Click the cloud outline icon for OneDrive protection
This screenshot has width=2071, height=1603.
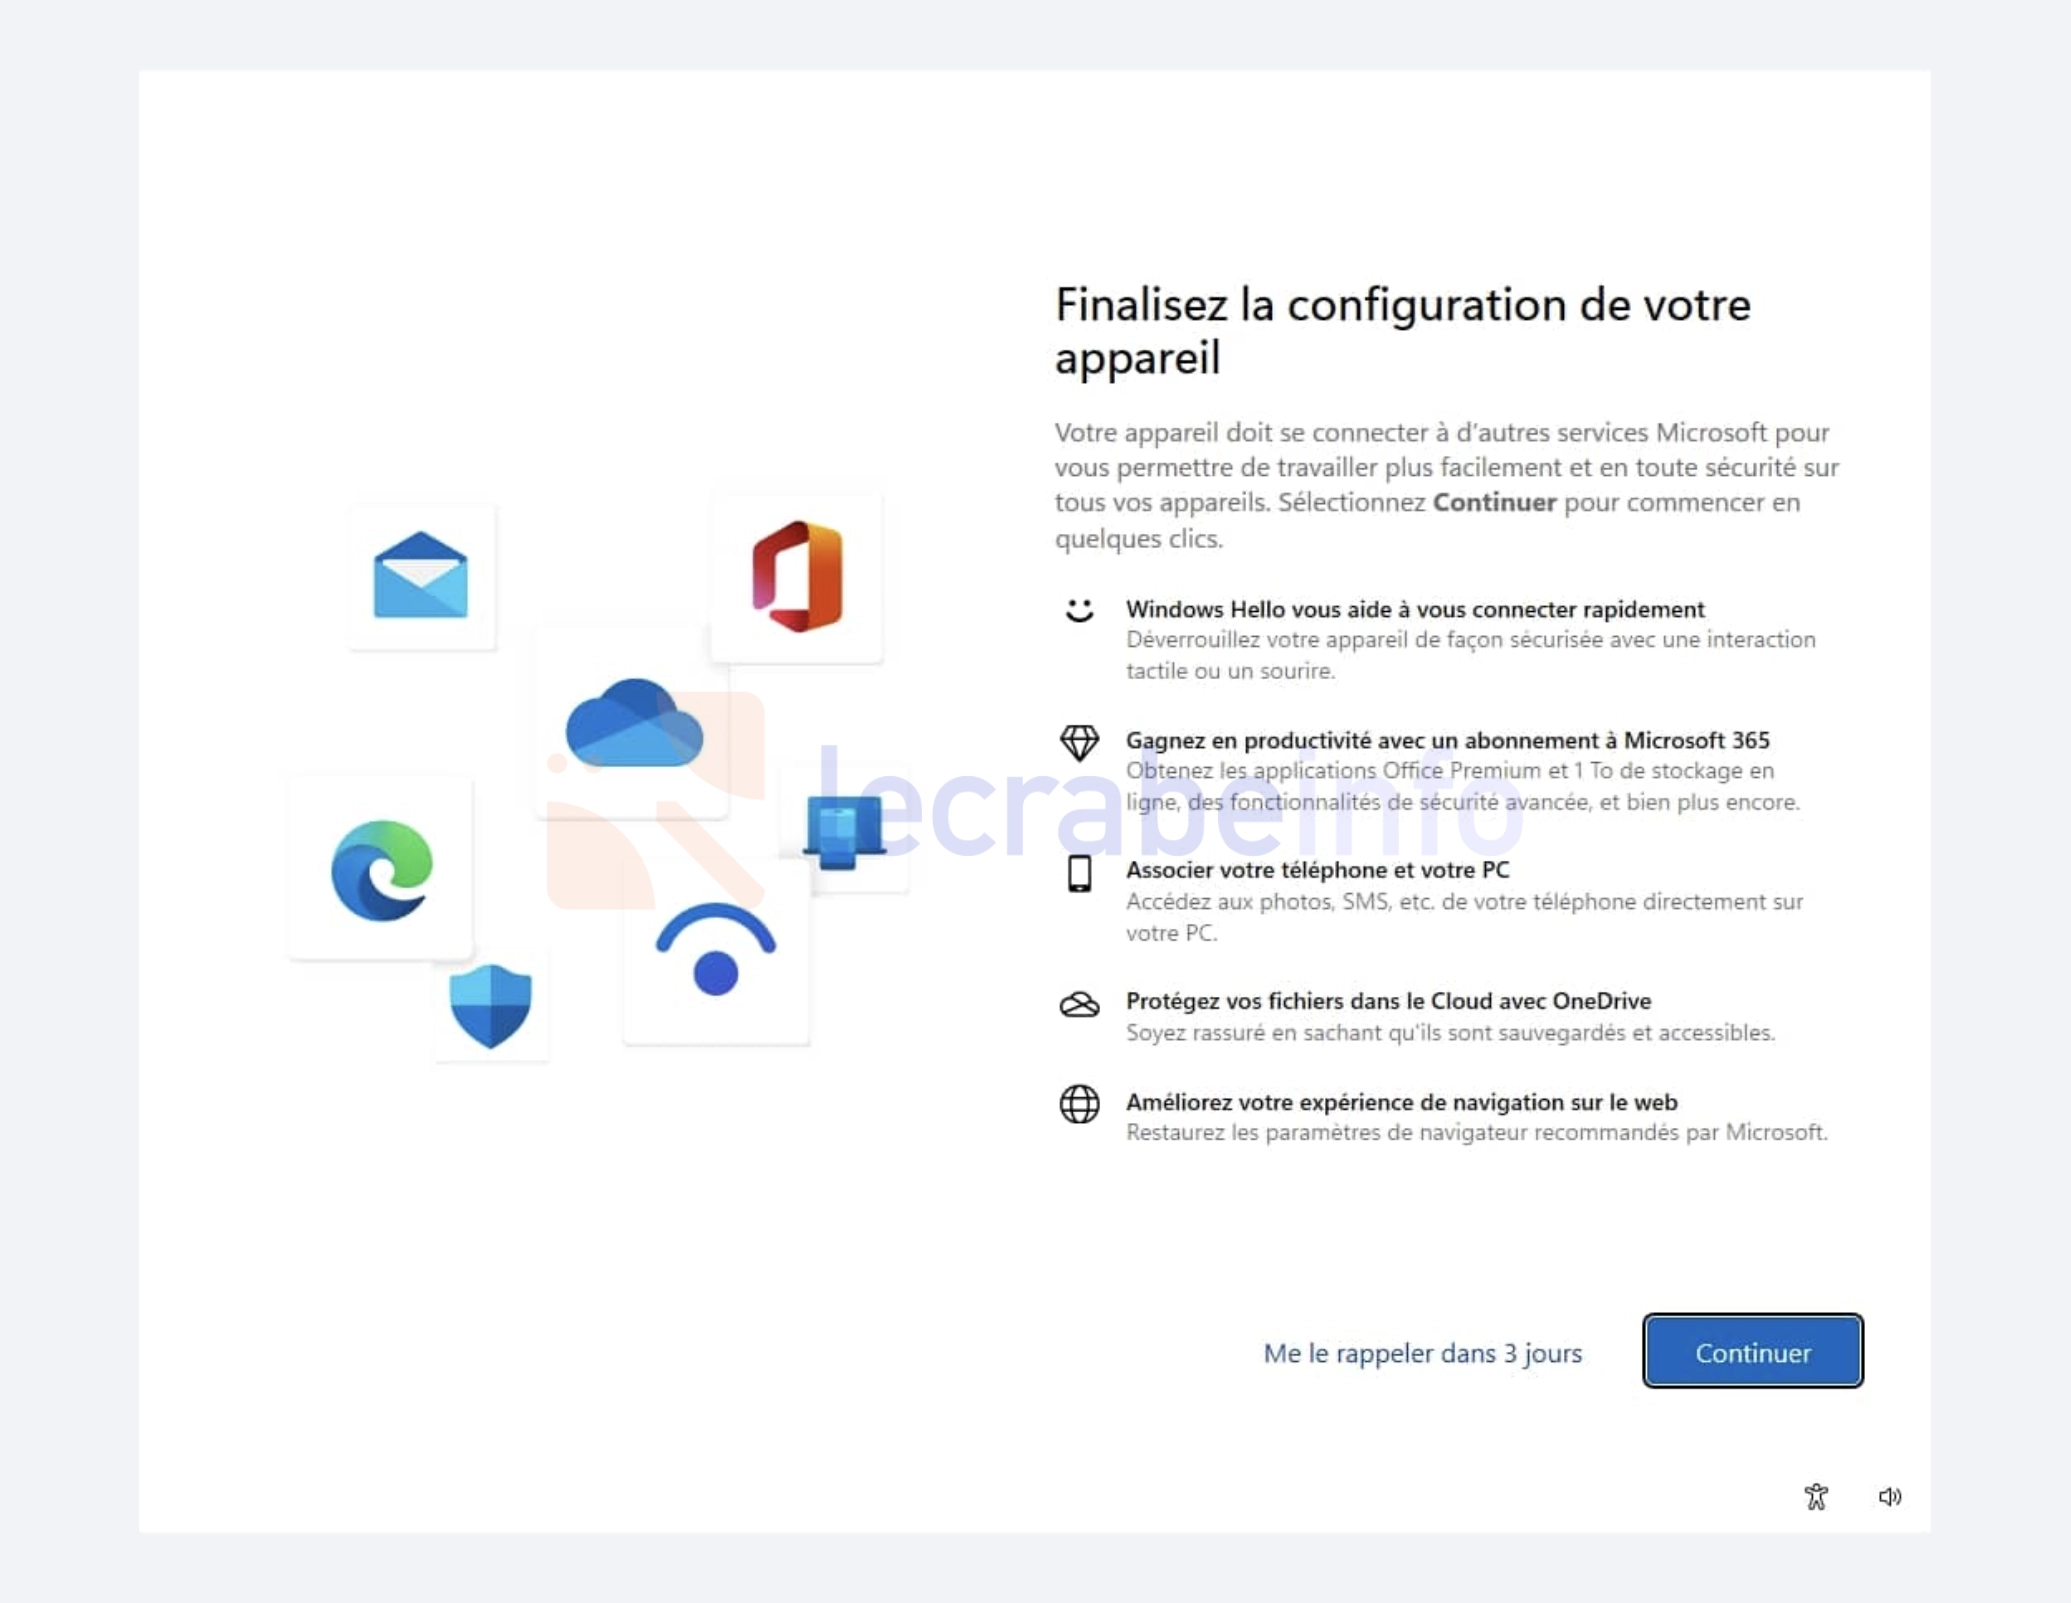pos(1079,1004)
